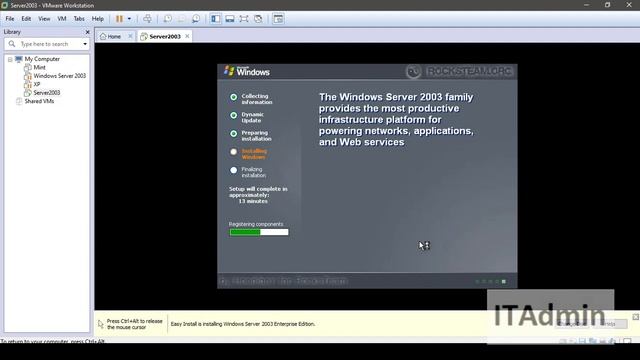
Task: Open the VM menu
Action: pyautogui.click(x=62, y=19)
